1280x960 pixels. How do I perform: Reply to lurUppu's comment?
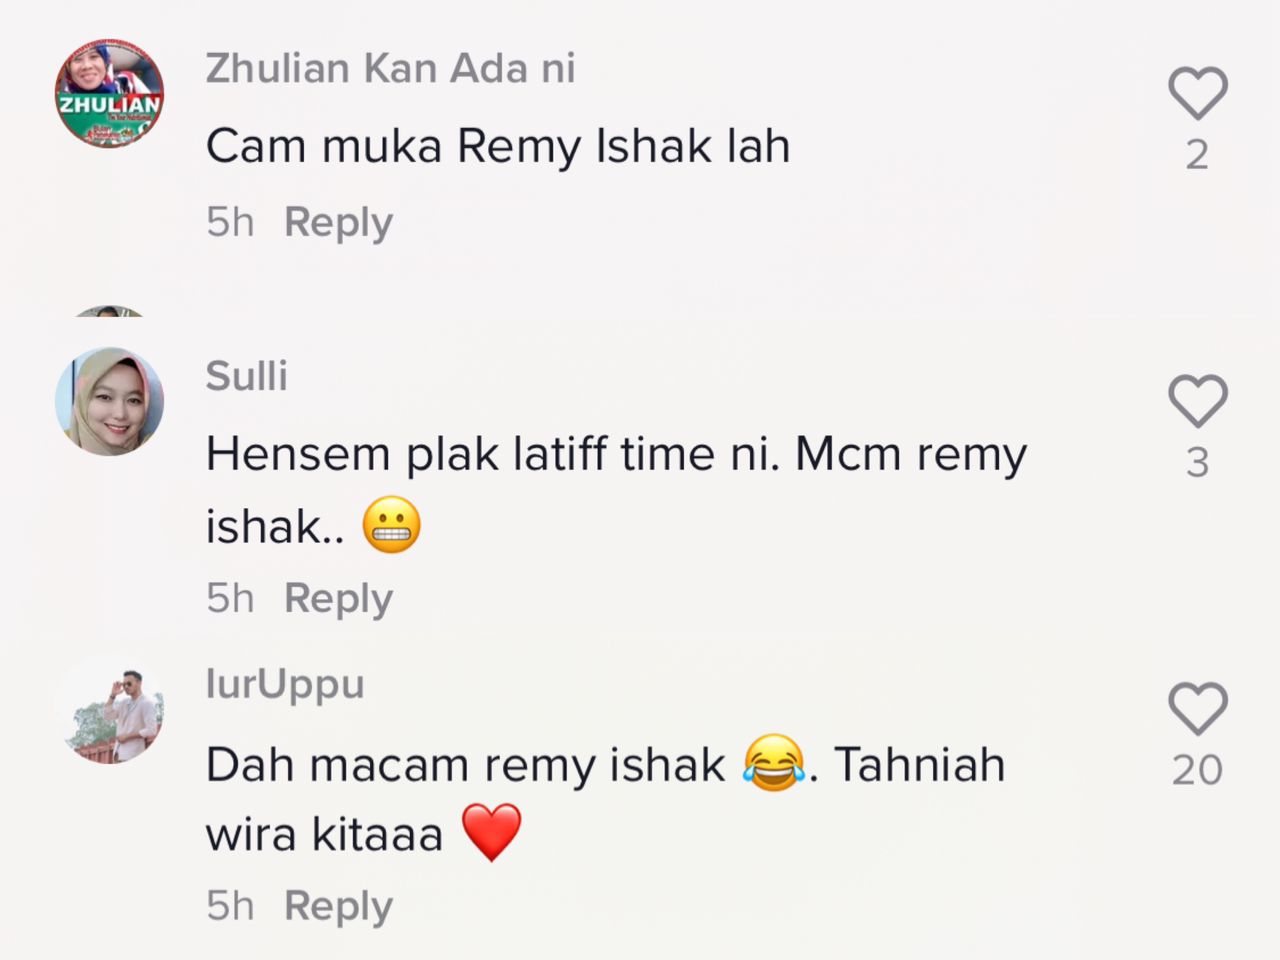pyautogui.click(x=338, y=906)
